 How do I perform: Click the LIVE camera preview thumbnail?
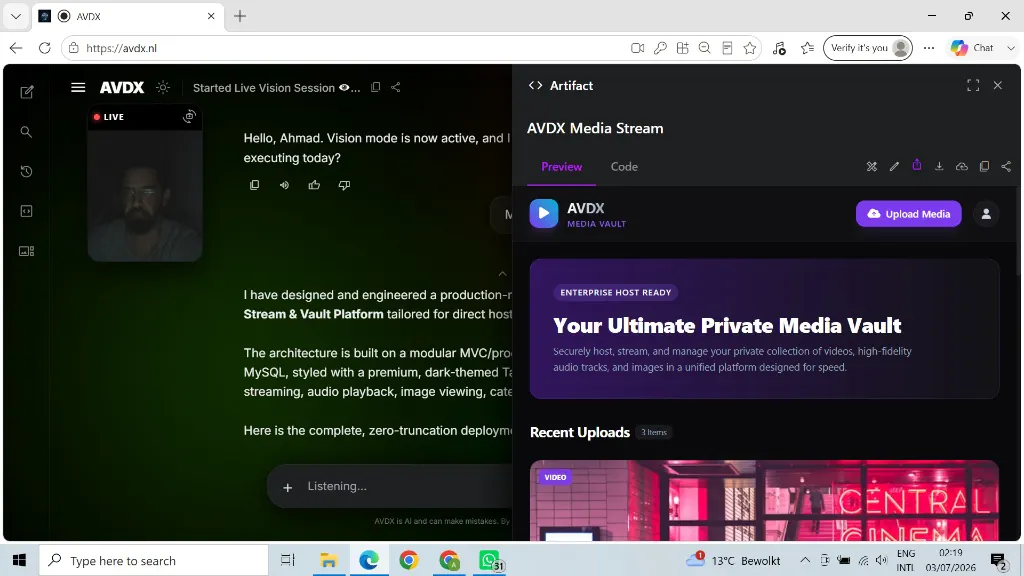[145, 184]
